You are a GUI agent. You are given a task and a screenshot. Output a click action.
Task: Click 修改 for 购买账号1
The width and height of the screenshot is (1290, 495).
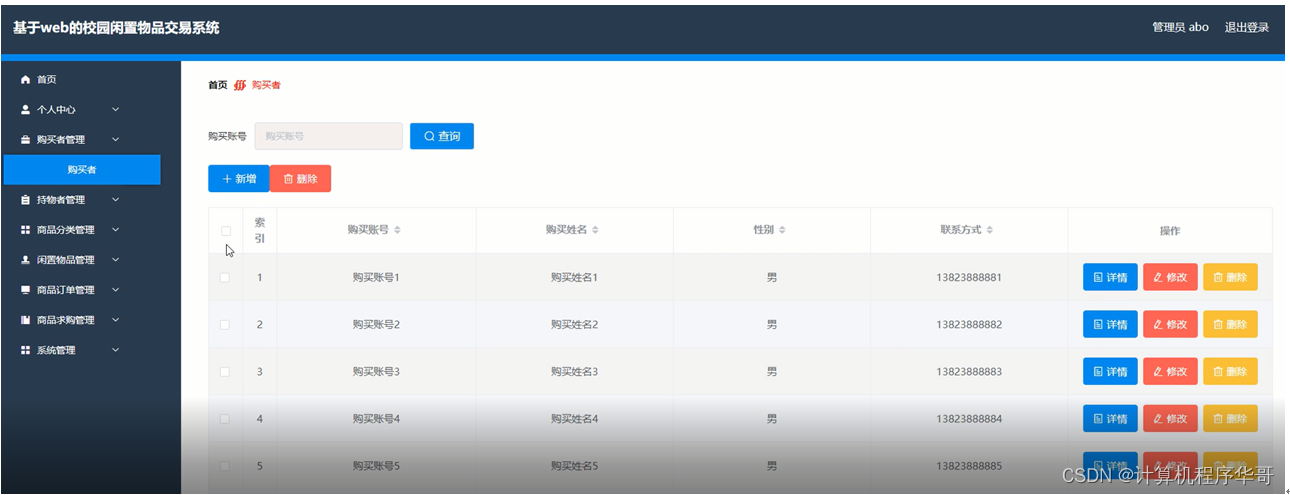point(1170,277)
